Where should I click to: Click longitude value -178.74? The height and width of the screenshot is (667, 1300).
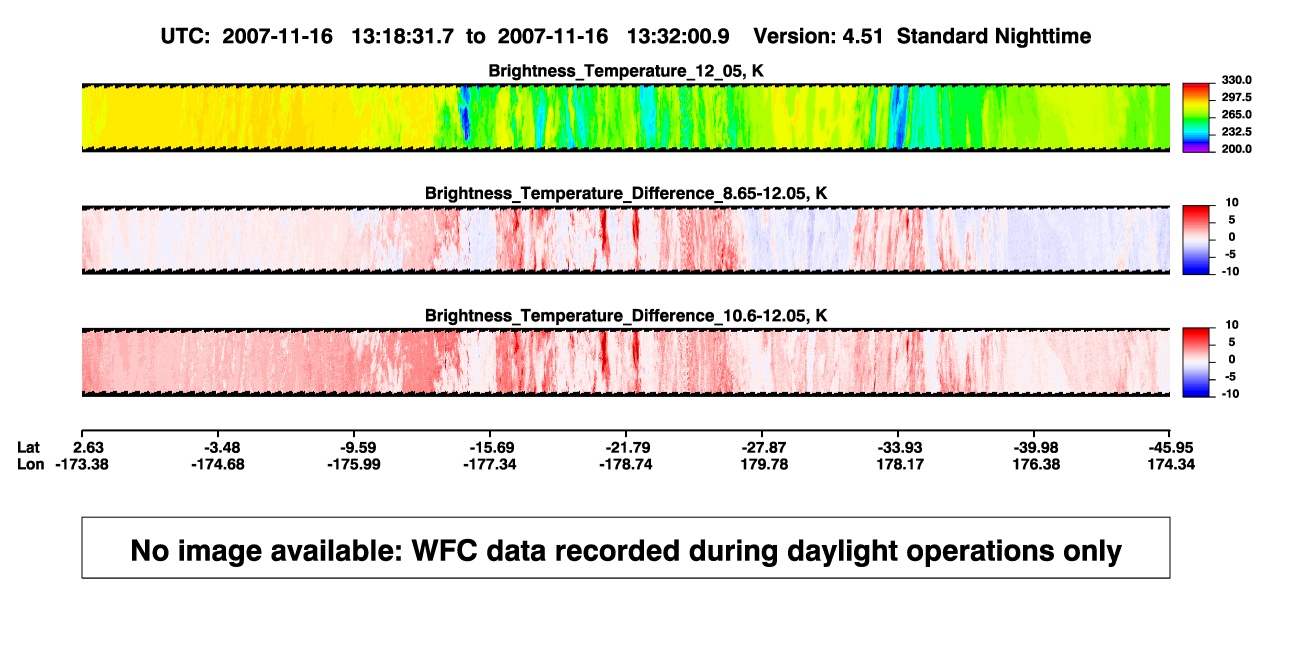click(626, 464)
